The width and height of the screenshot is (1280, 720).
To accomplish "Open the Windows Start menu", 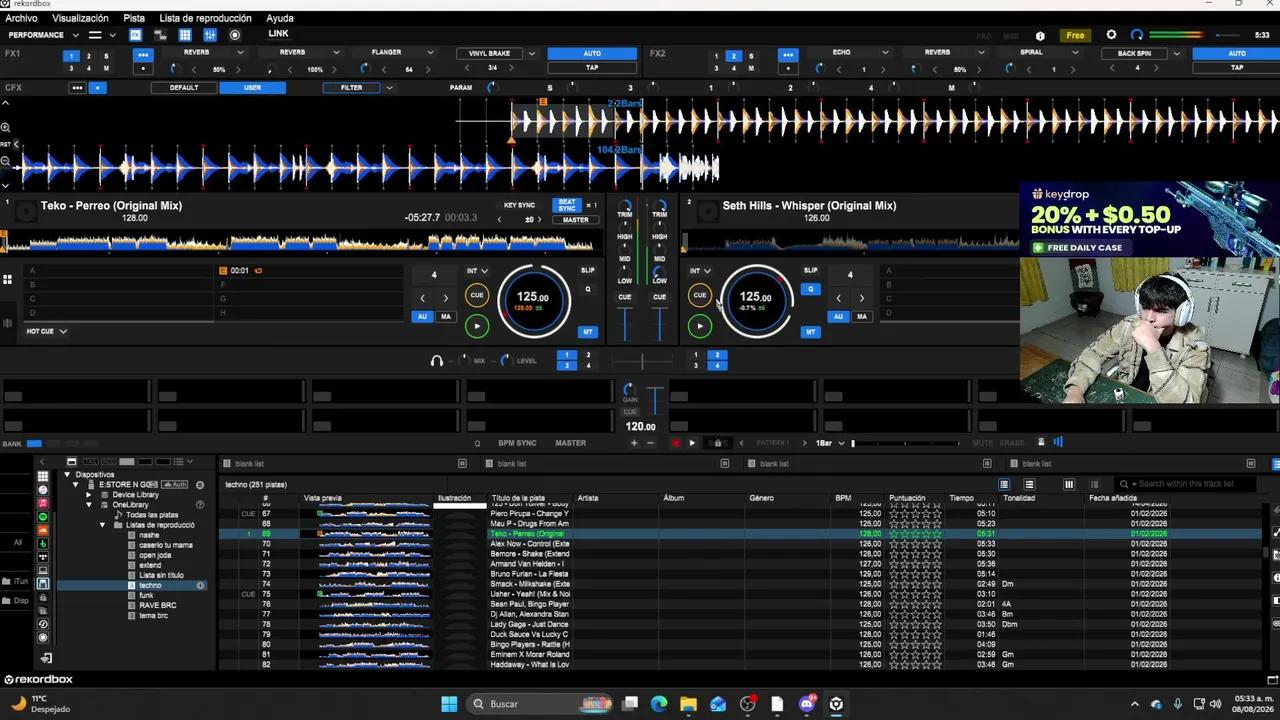I will tap(449, 704).
